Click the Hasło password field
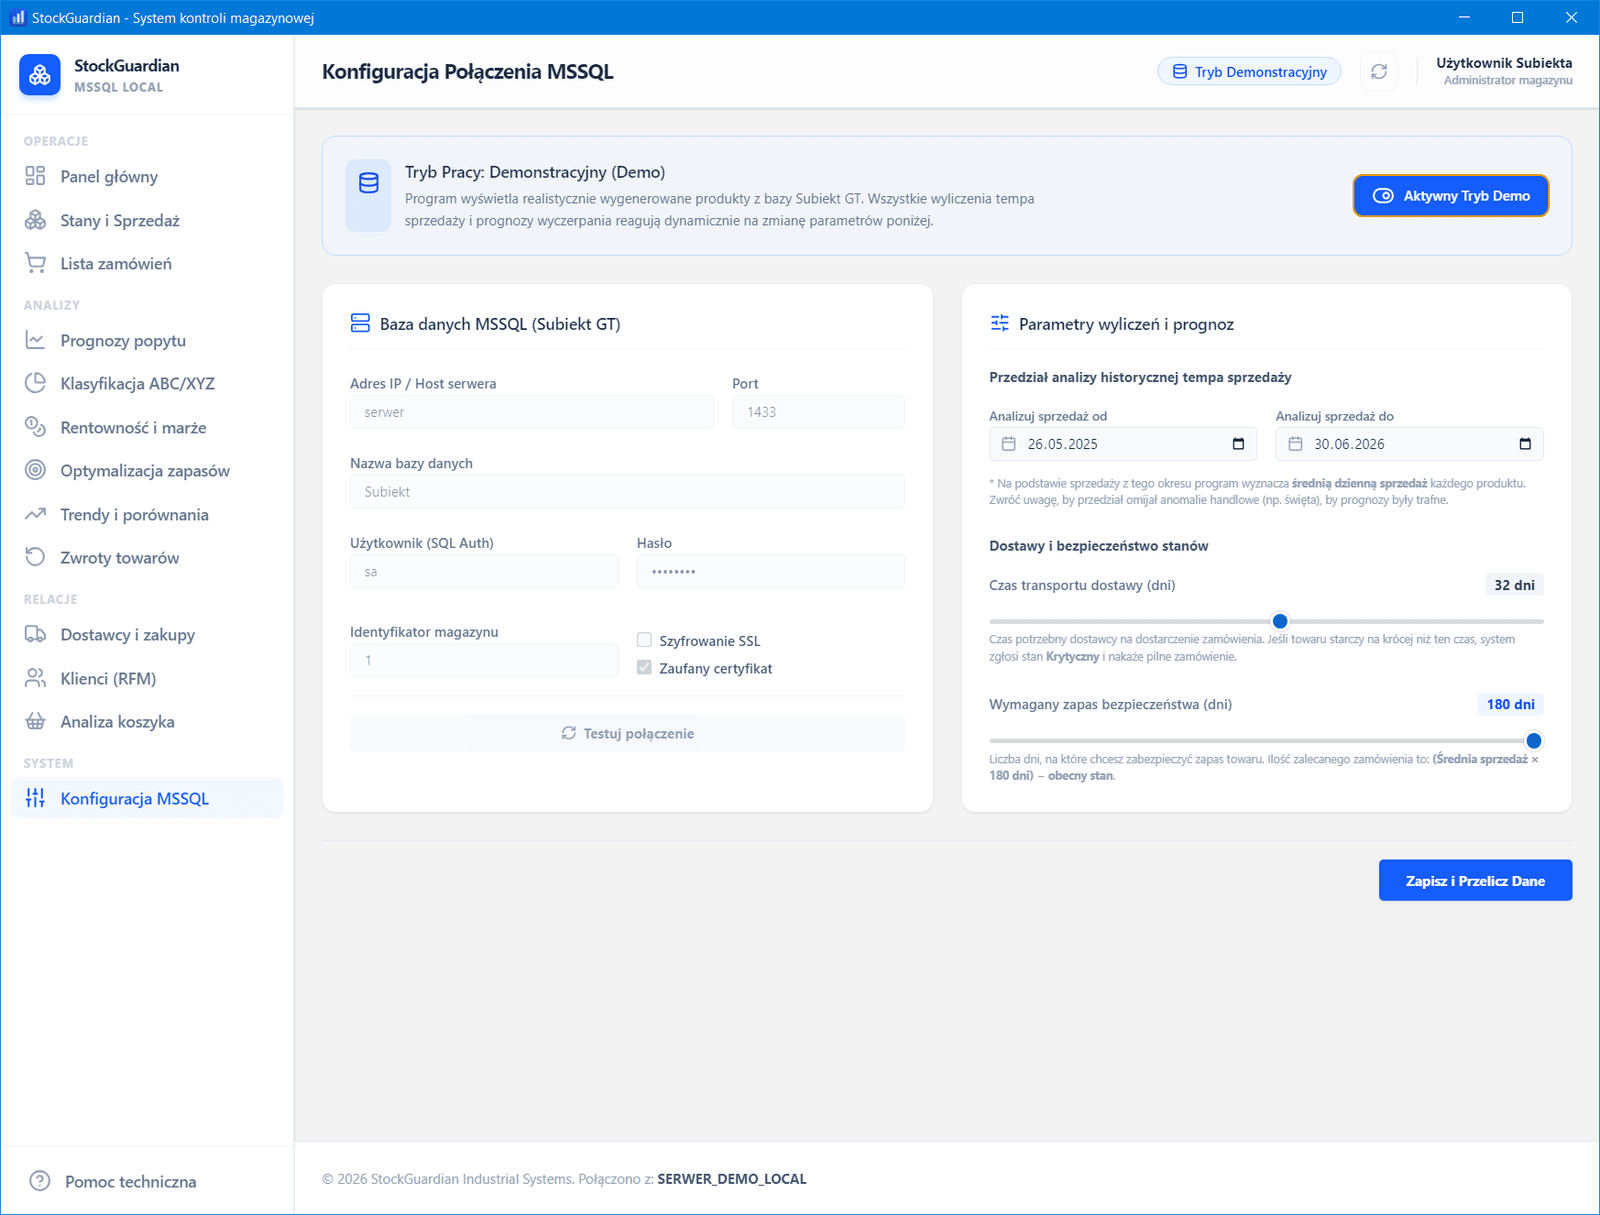The width and height of the screenshot is (1600, 1215). 771,572
